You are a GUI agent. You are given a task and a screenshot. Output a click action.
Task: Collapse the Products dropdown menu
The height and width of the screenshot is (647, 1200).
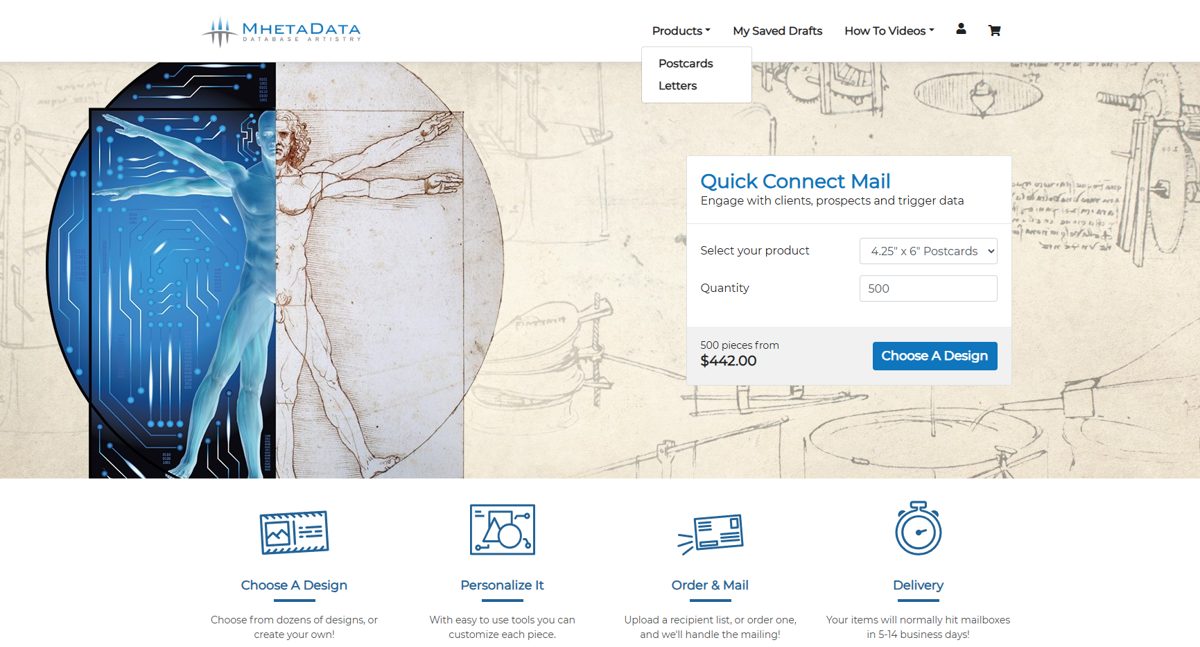click(x=681, y=31)
